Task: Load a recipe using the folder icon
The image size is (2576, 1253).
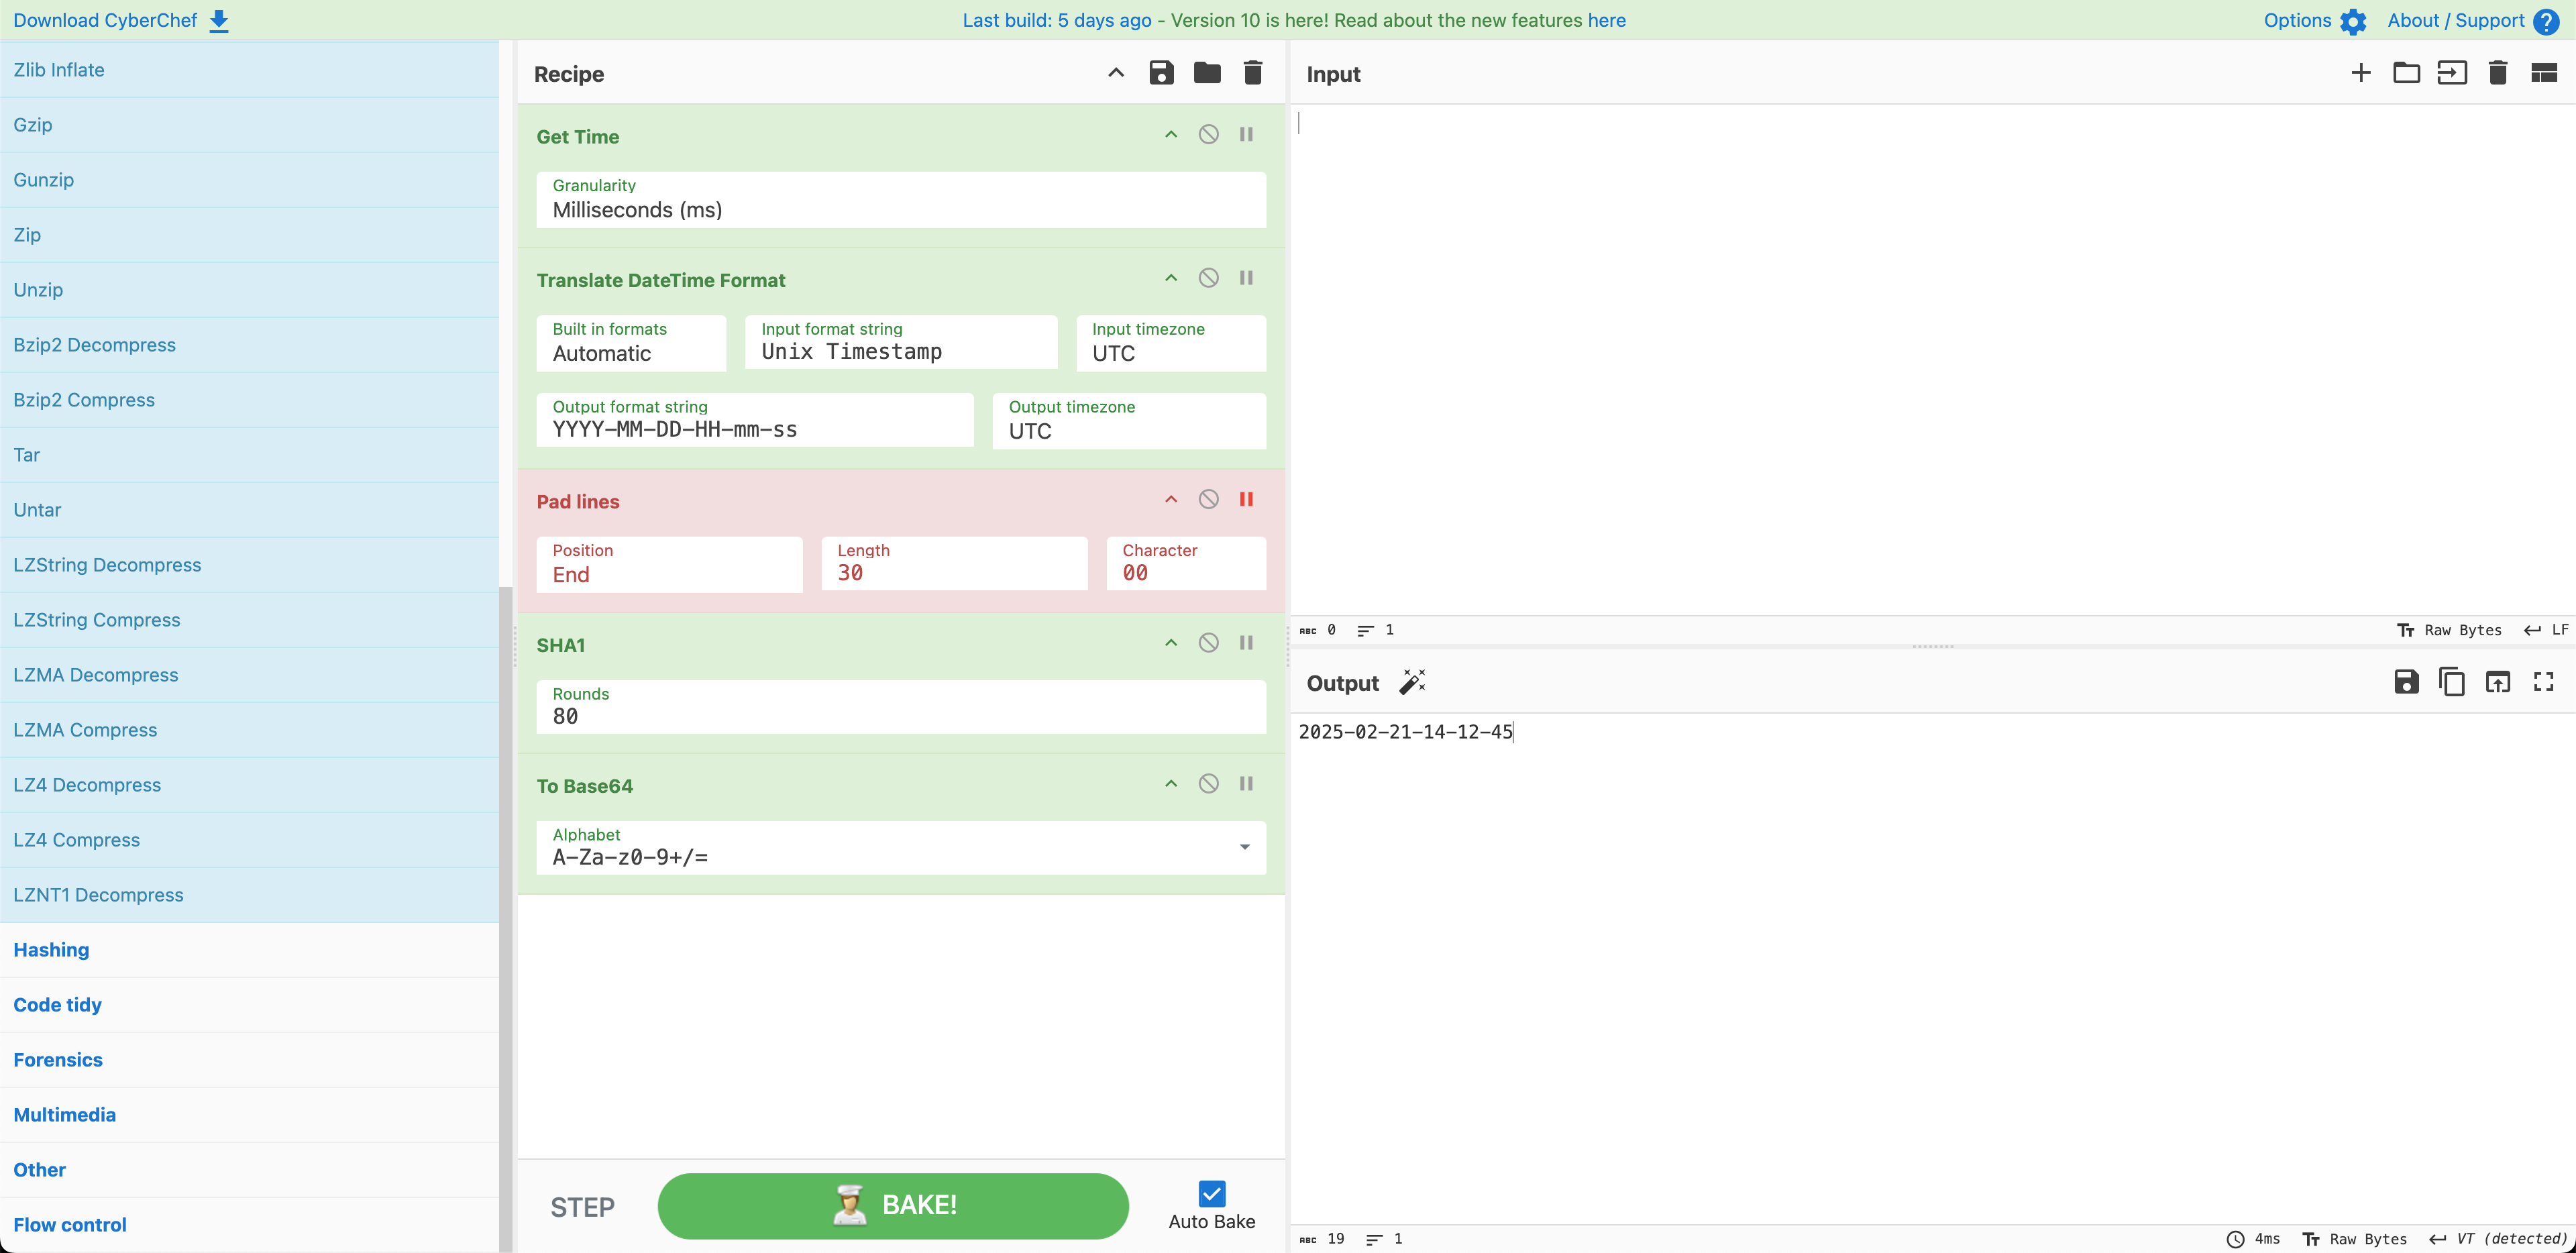Action: tap(1207, 73)
